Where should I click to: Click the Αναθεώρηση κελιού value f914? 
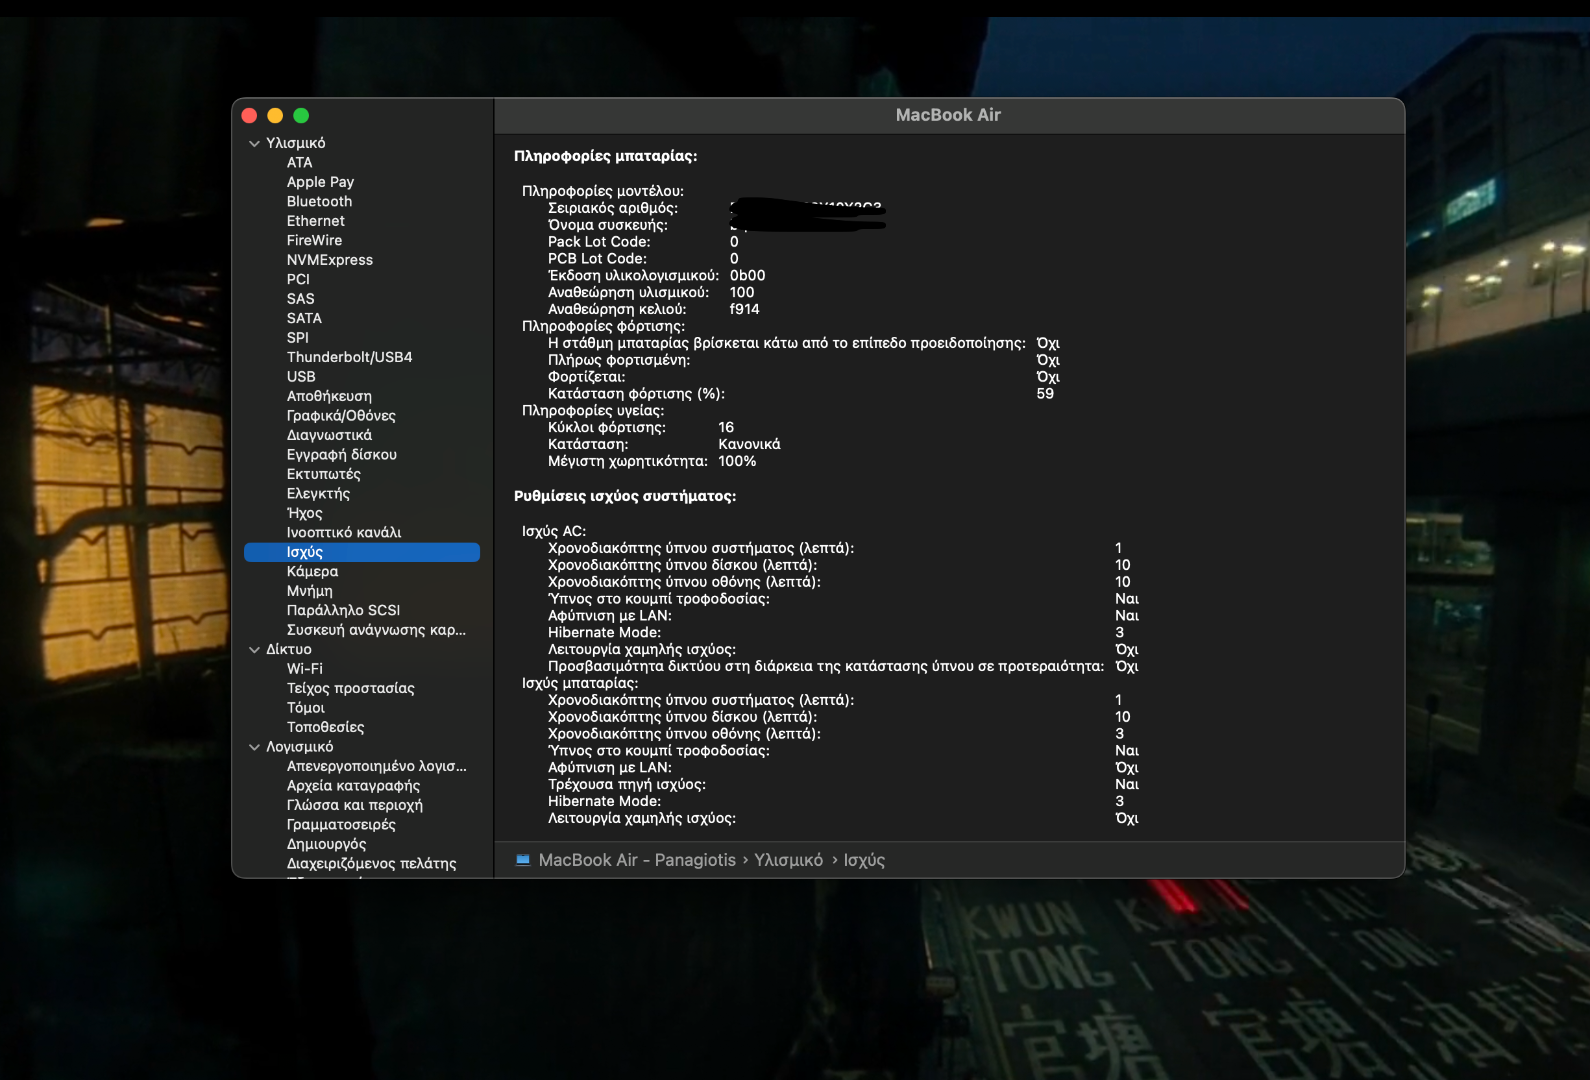744,309
